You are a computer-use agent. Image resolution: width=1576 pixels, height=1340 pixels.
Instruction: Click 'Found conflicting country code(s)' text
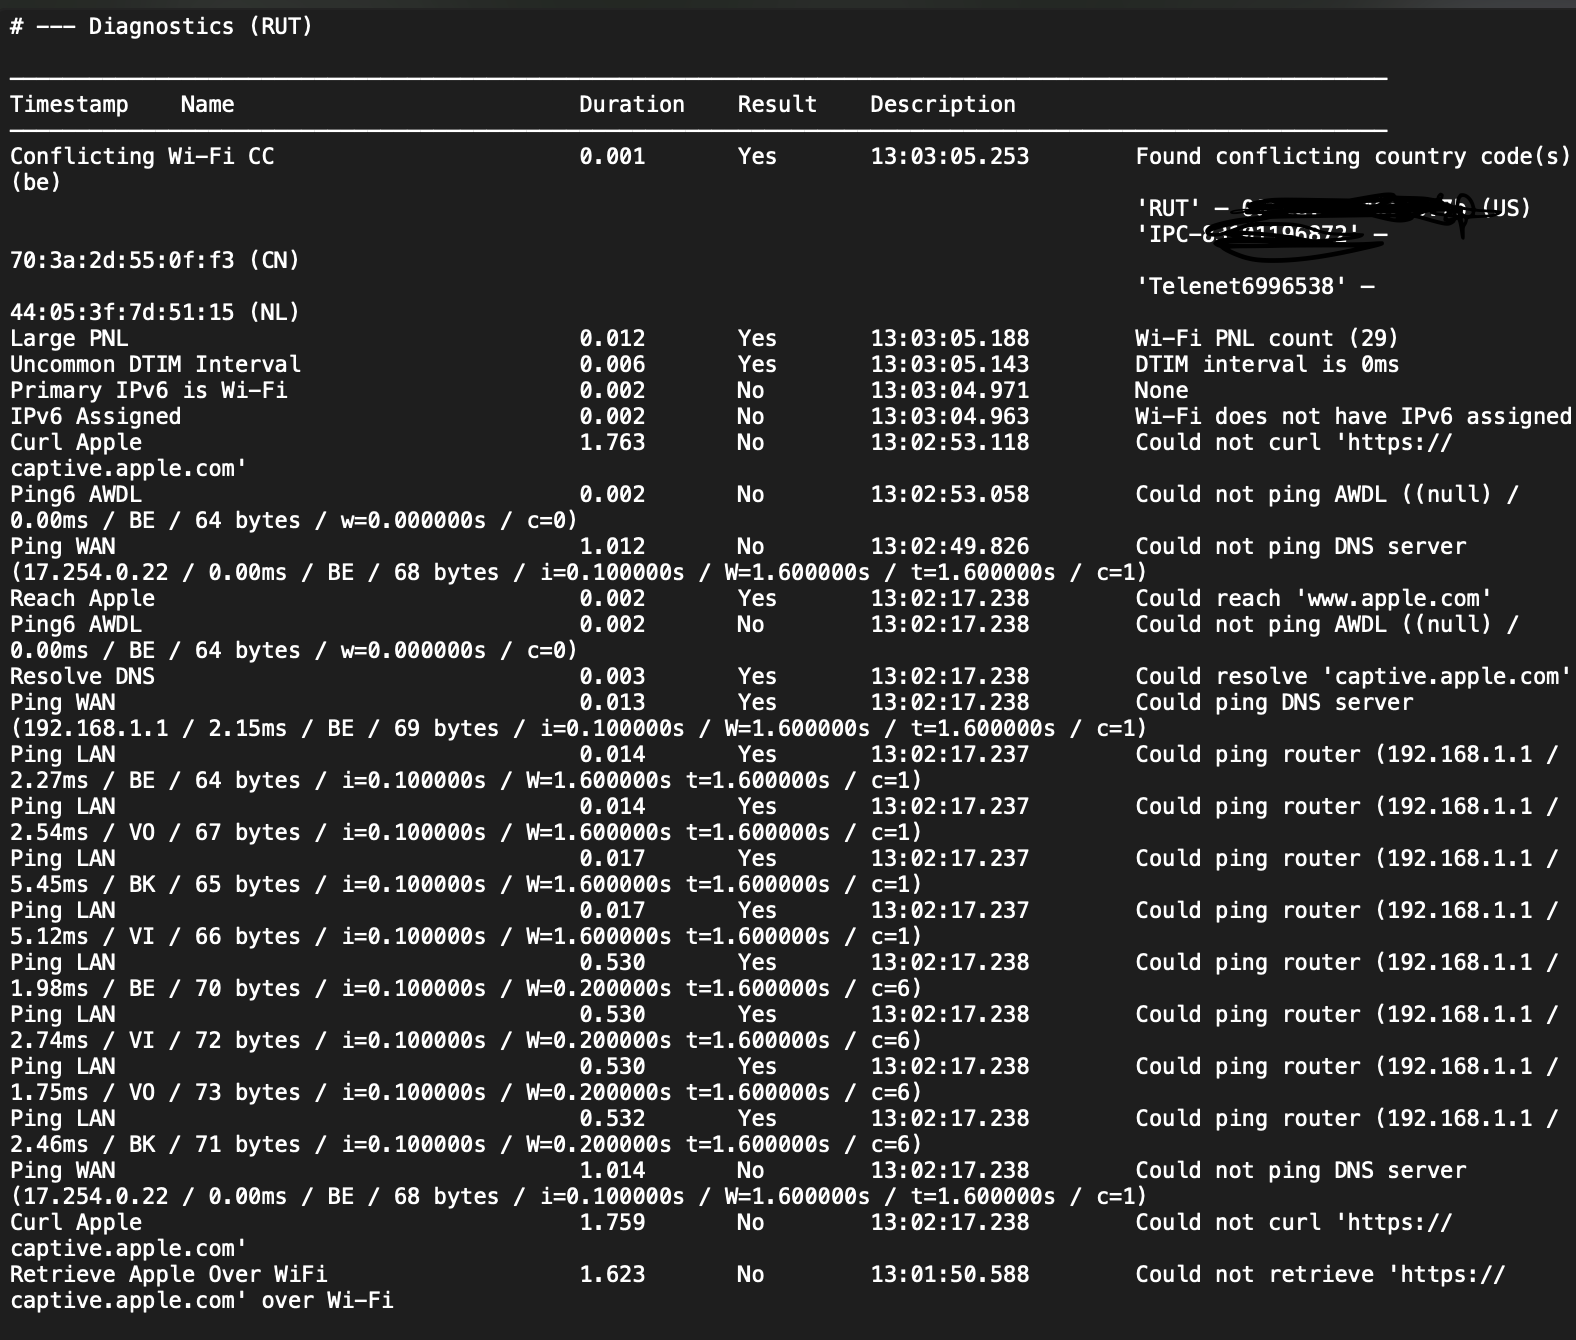[1353, 156]
